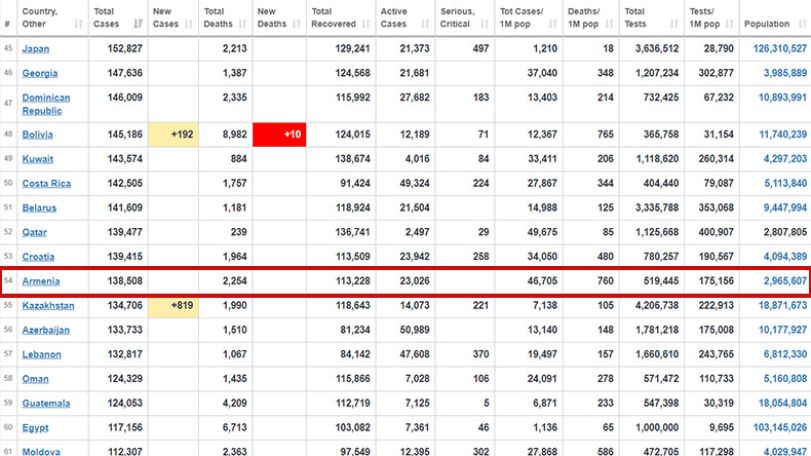Click the Total Tests sort icon
Screen dimensions: 811x456
(x=674, y=24)
